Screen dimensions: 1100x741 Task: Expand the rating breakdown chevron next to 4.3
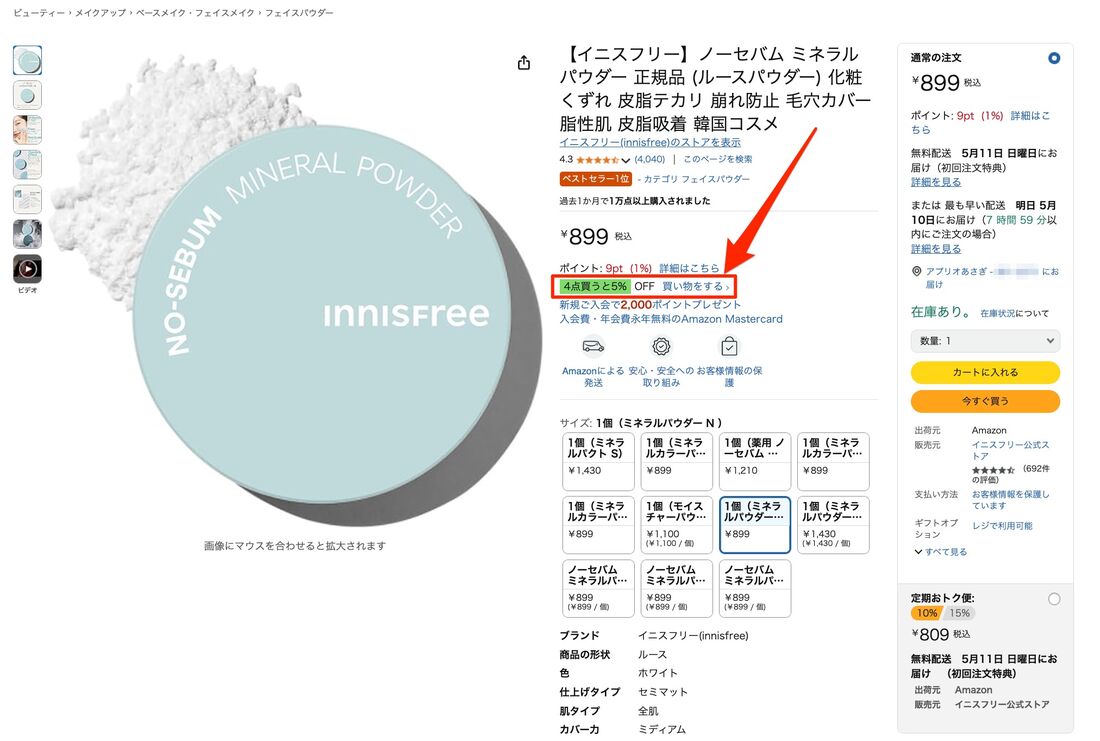pos(626,161)
